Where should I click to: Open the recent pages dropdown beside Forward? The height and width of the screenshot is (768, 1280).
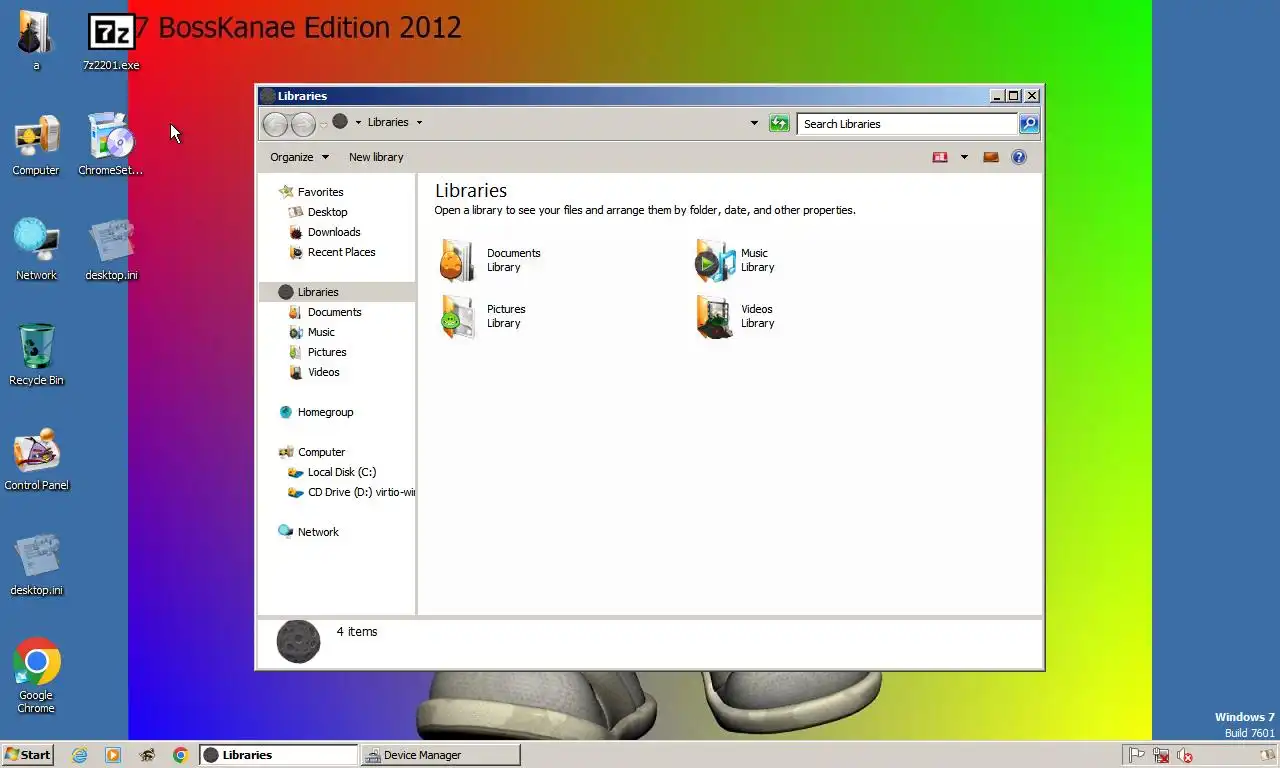(323, 123)
